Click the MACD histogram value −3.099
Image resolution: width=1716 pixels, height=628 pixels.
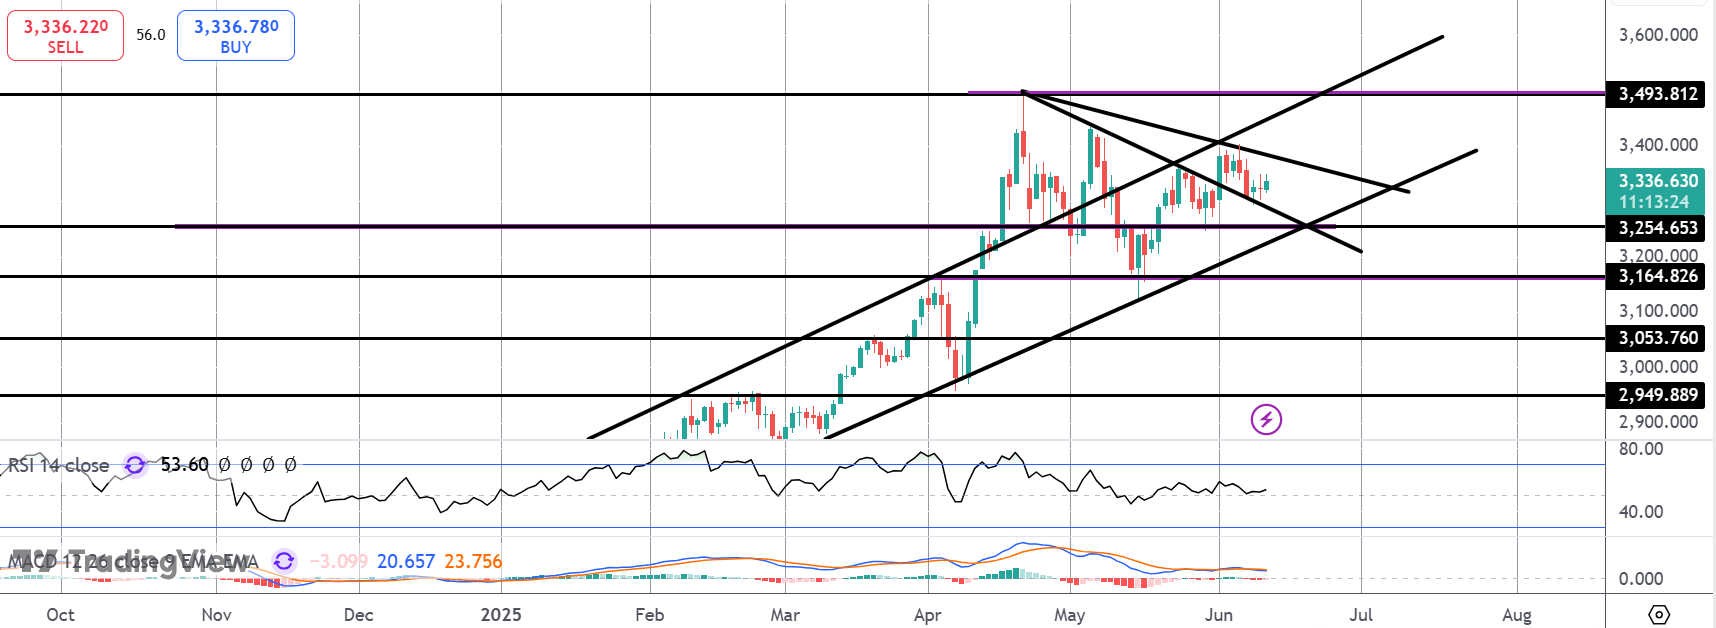pyautogui.click(x=338, y=562)
